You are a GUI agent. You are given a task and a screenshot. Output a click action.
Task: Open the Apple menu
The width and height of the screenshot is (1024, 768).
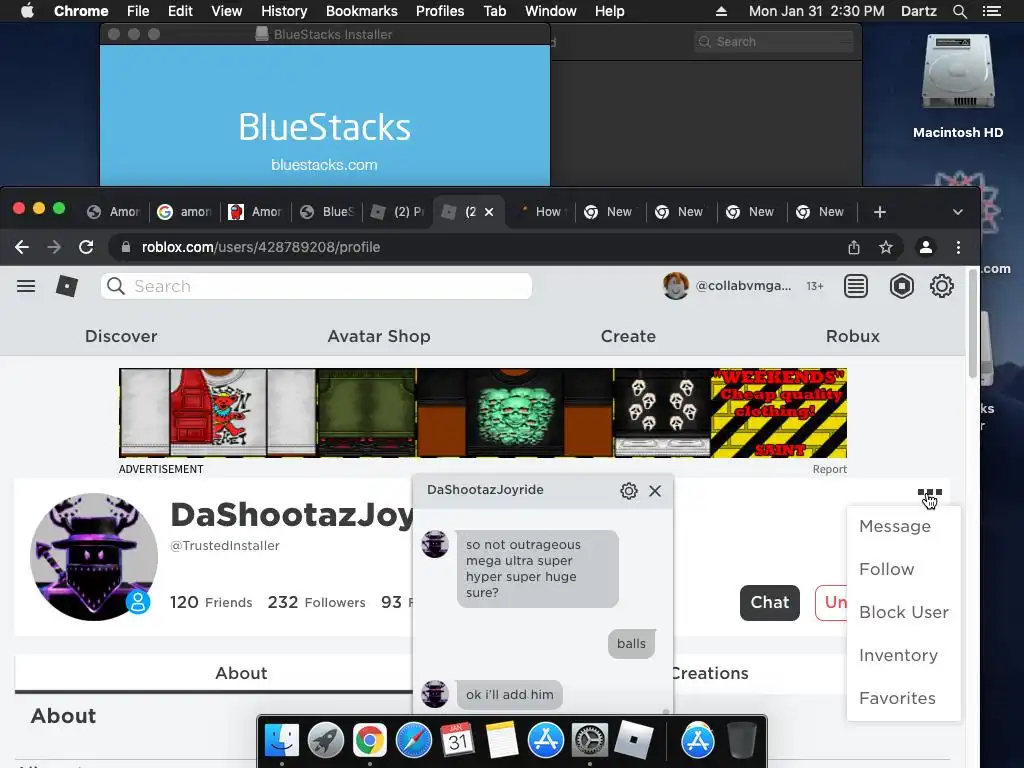coord(27,11)
